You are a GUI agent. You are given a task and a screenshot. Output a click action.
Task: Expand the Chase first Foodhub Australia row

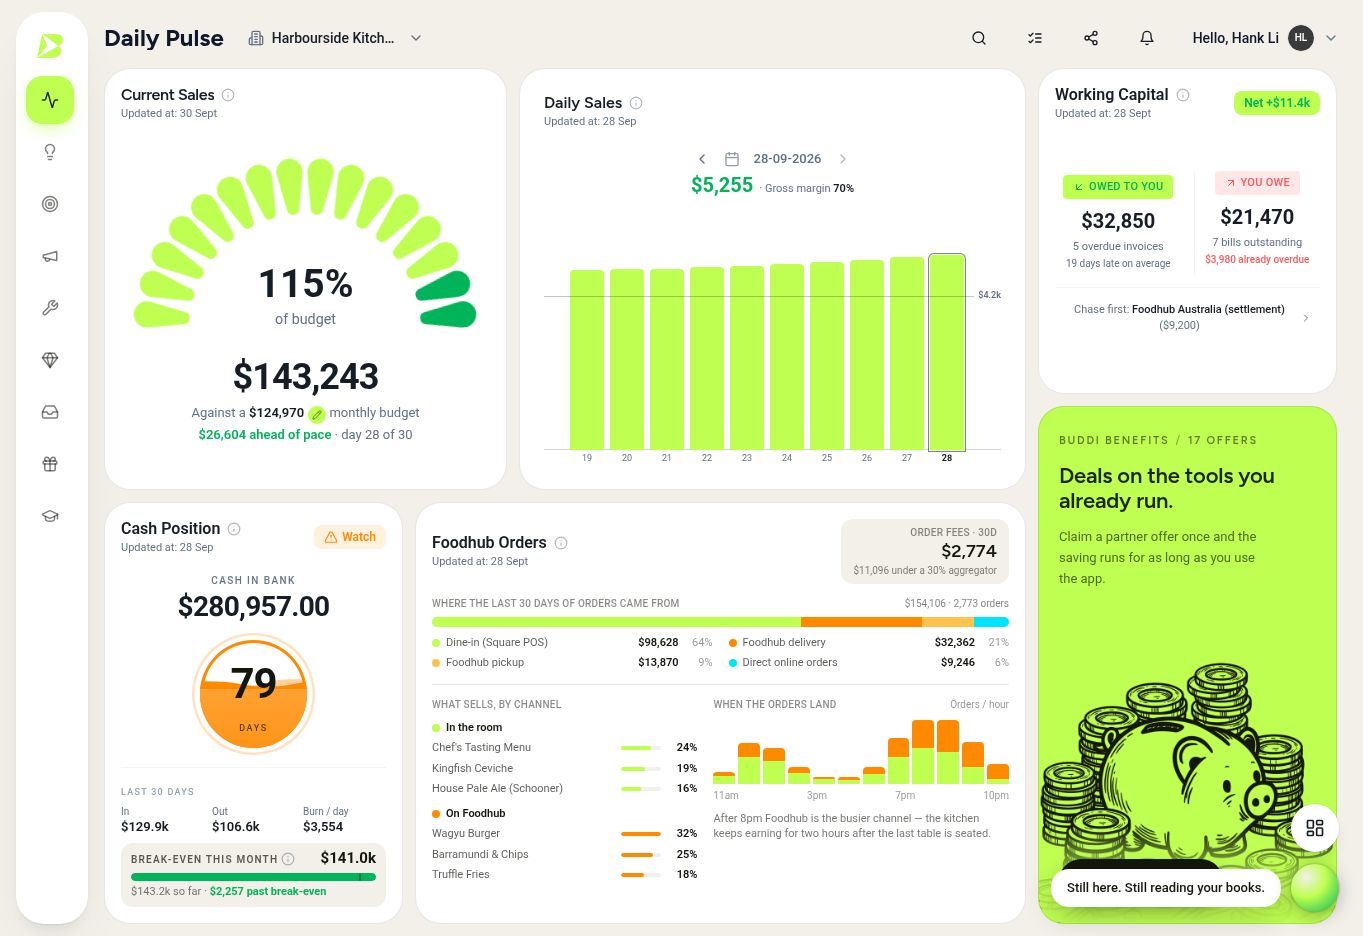(1187, 317)
